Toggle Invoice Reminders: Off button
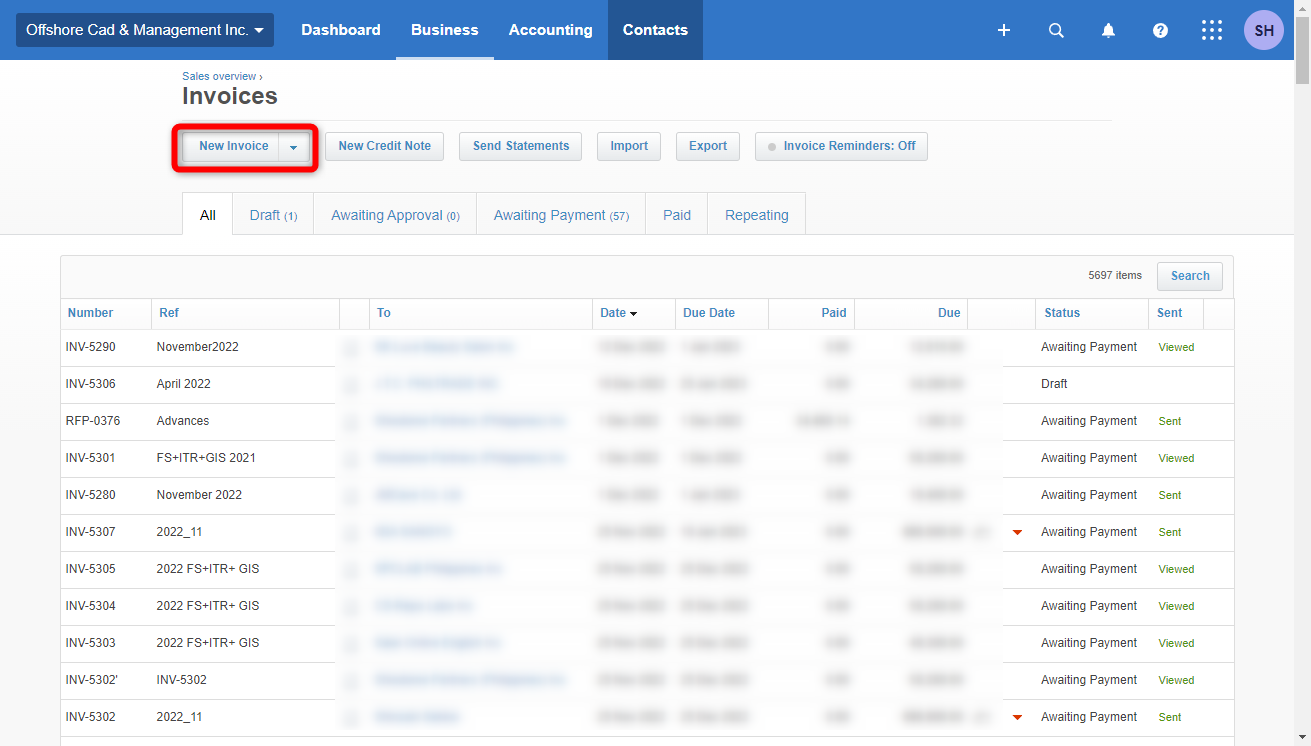Screen dimensions: 1311x746 point(841,146)
